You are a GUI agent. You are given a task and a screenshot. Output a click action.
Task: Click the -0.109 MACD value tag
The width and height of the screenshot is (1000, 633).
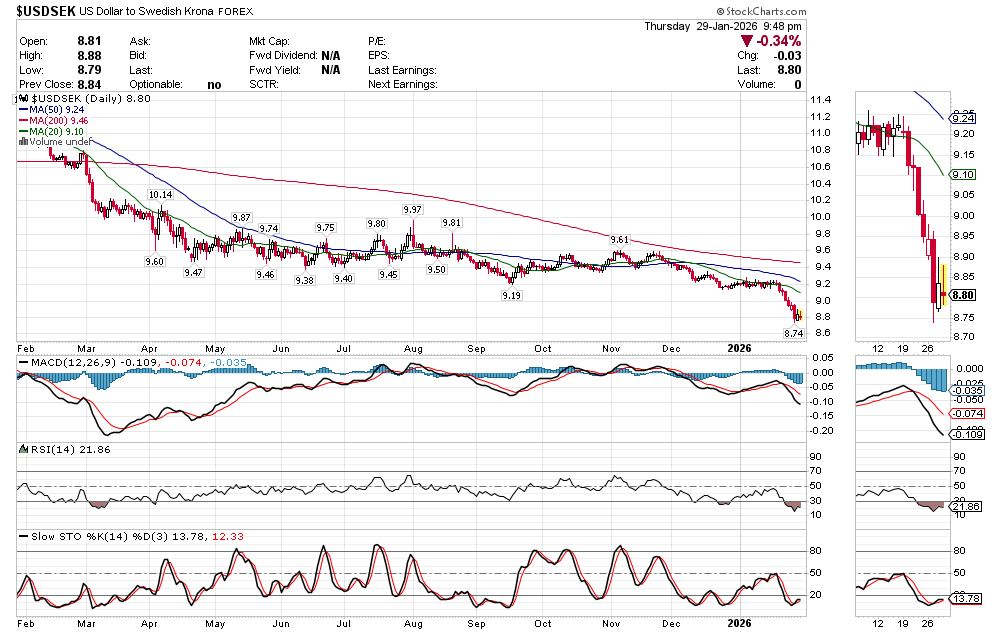click(964, 434)
